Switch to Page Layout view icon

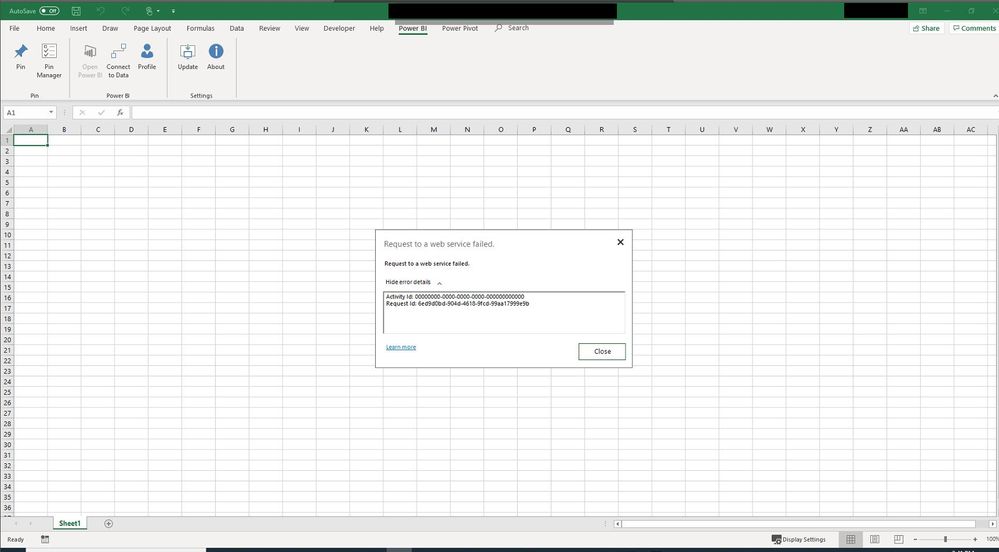pos(875,539)
